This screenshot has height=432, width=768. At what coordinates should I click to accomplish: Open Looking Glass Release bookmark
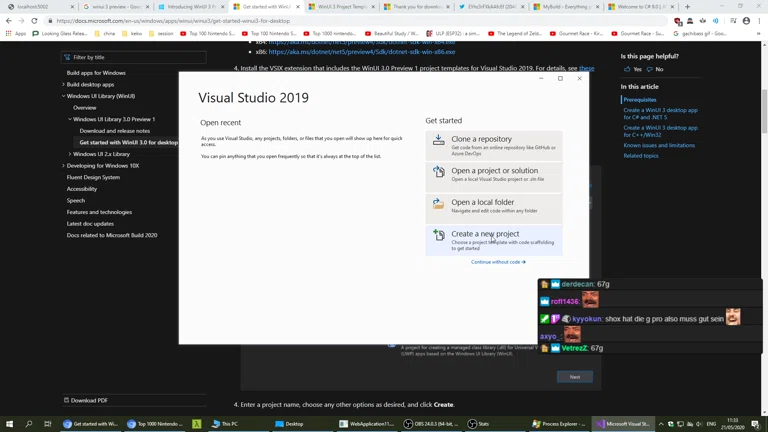[60, 33]
